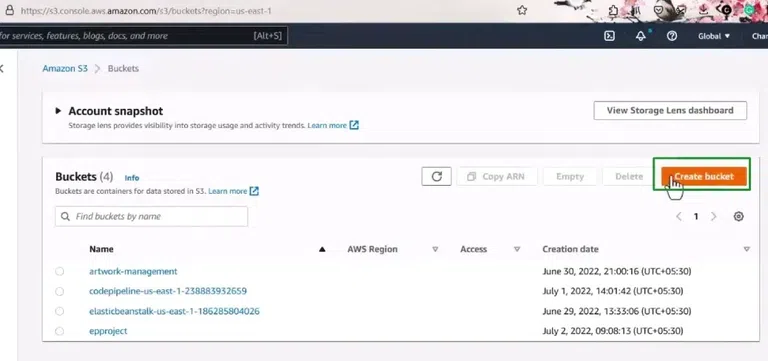Go to Amazon S3 breadcrumb

pos(65,69)
